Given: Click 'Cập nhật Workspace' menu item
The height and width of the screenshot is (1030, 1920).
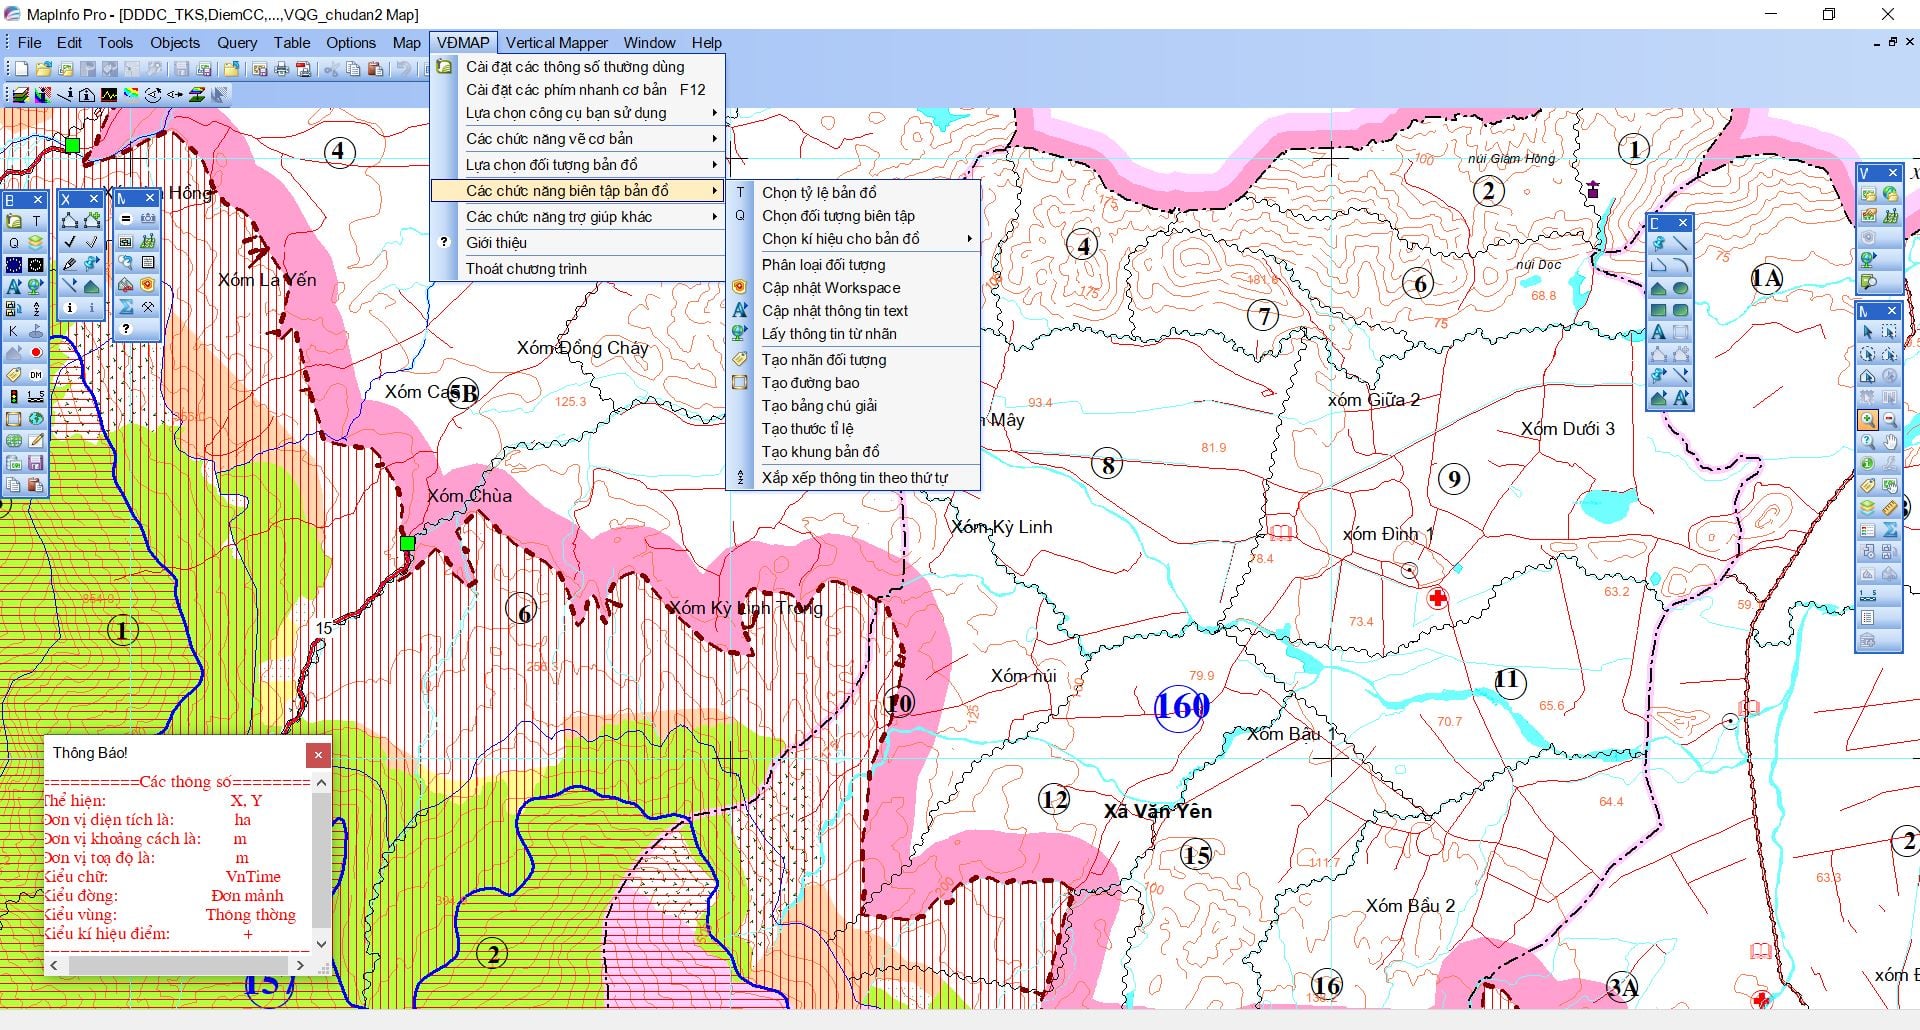Looking at the screenshot, I should point(830,288).
